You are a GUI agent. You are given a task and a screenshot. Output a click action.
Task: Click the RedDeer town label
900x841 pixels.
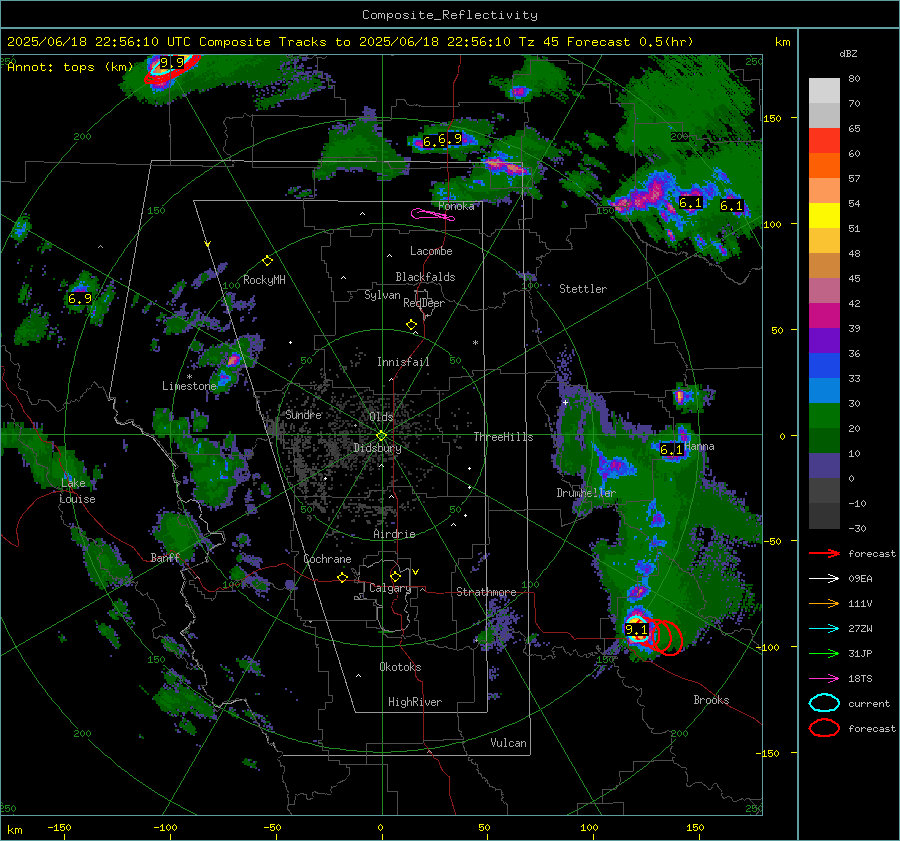pyautogui.click(x=424, y=303)
